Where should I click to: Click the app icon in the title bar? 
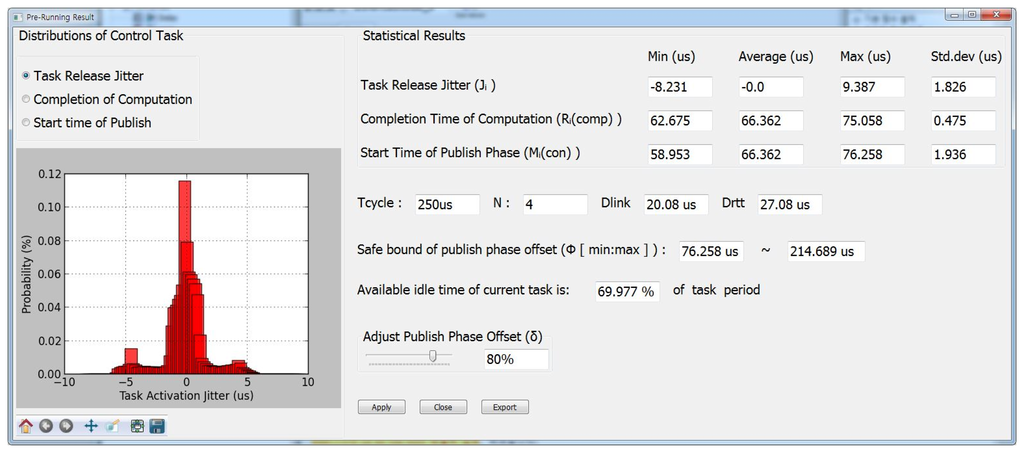pyautogui.click(x=17, y=17)
